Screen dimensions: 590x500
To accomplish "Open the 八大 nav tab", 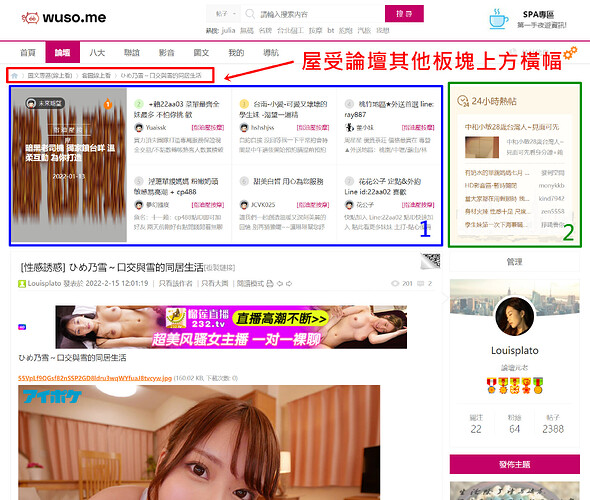I will point(97,53).
